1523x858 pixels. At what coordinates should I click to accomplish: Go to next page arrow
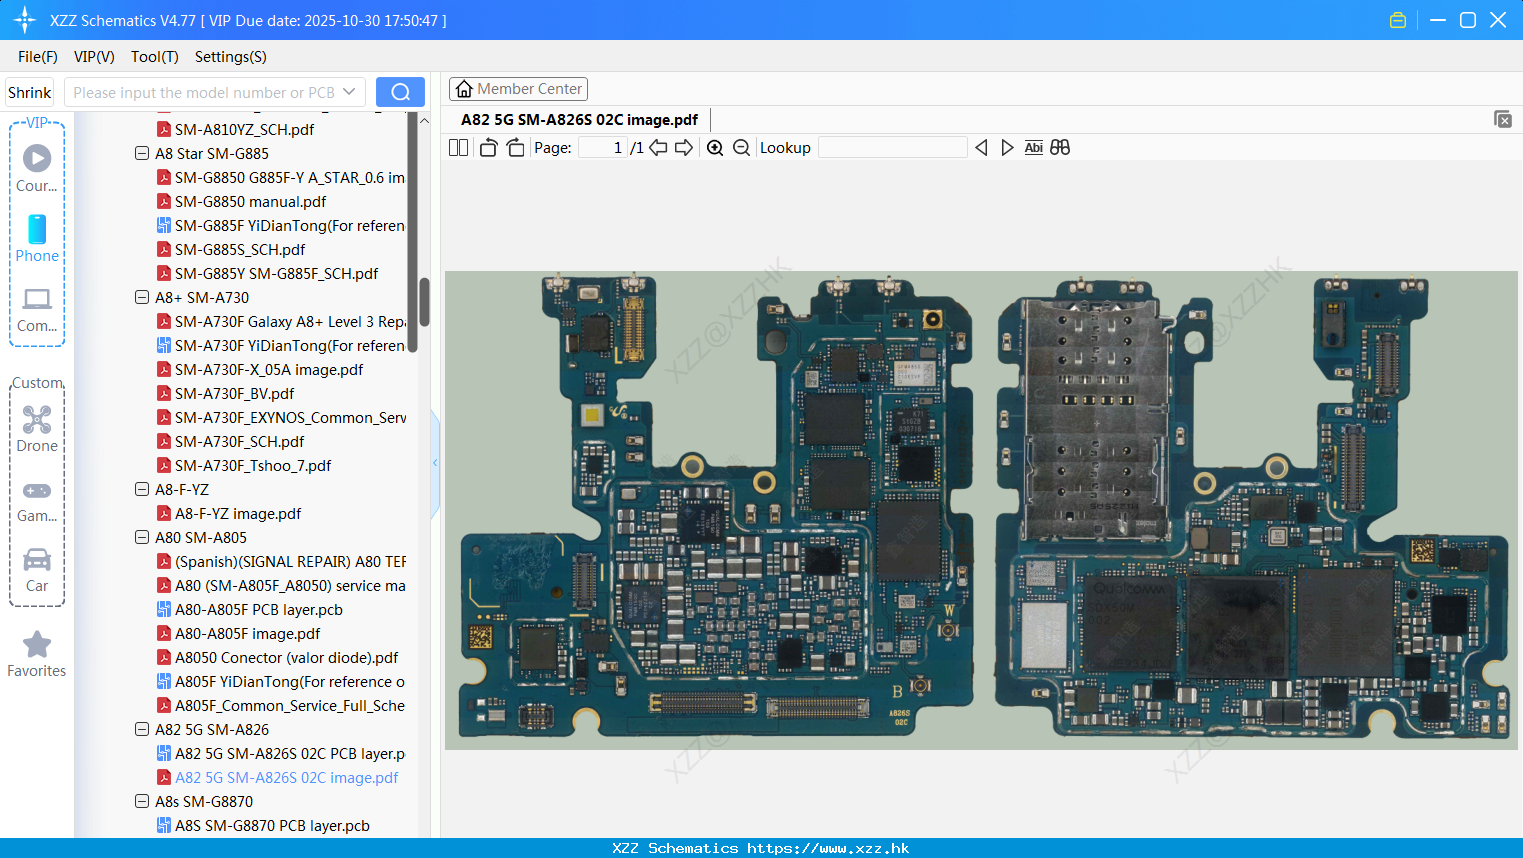point(684,147)
